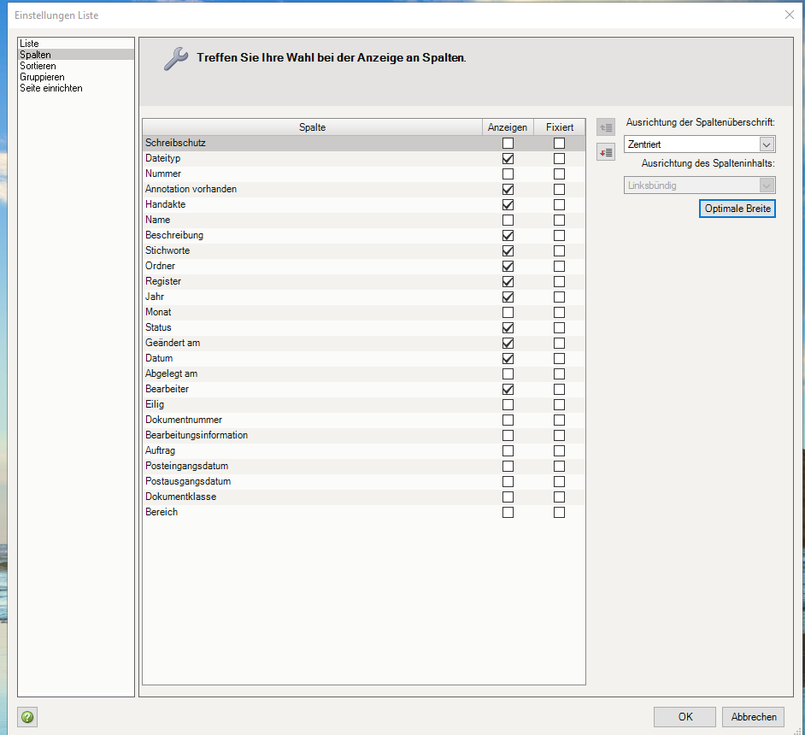The width and height of the screenshot is (805, 735).
Task: Uncheck Anzeigen for Status
Action: 508,328
